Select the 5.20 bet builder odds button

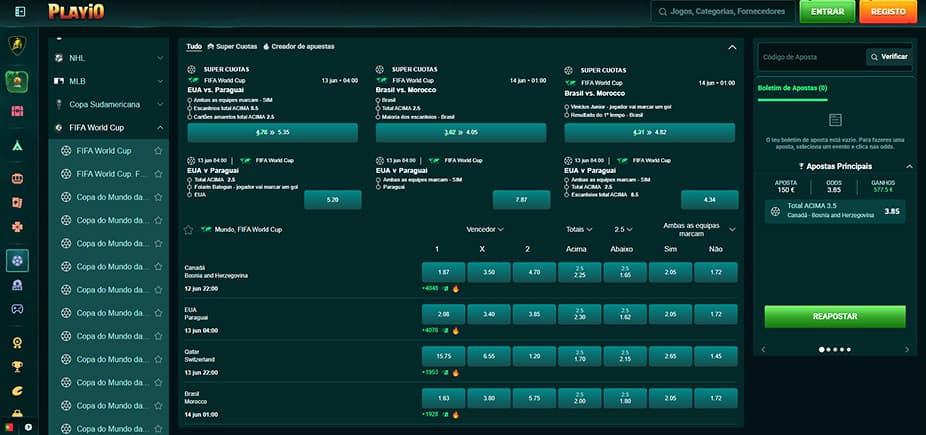(332, 200)
